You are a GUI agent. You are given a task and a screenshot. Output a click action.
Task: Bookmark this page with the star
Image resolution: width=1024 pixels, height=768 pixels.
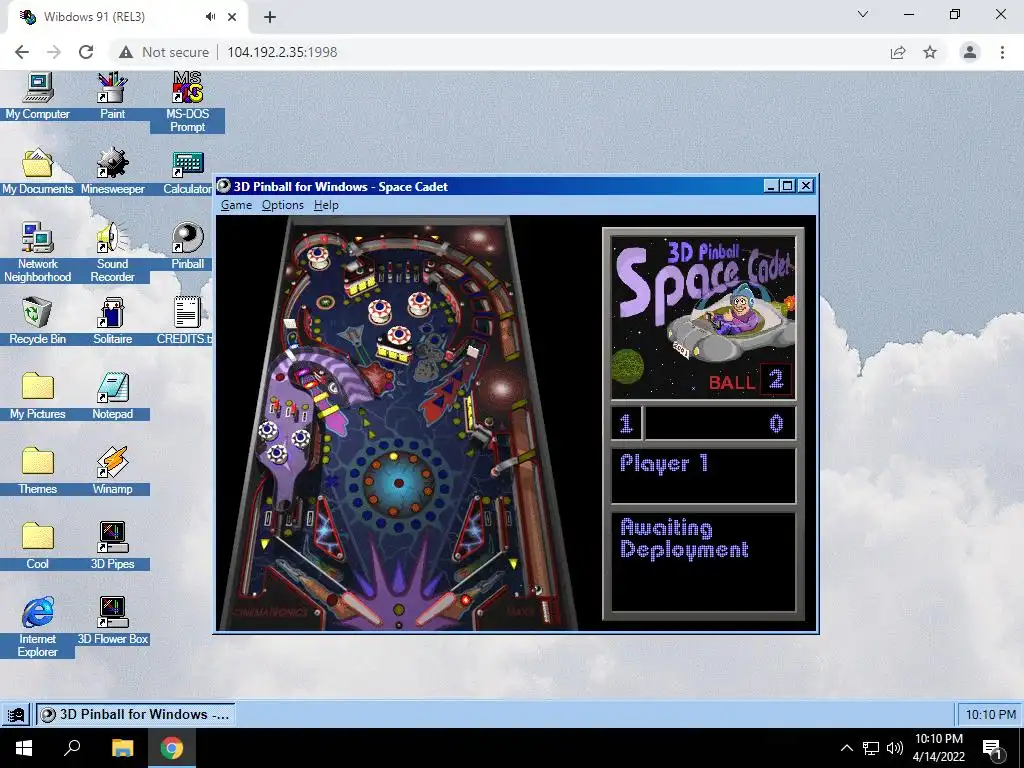[x=930, y=52]
